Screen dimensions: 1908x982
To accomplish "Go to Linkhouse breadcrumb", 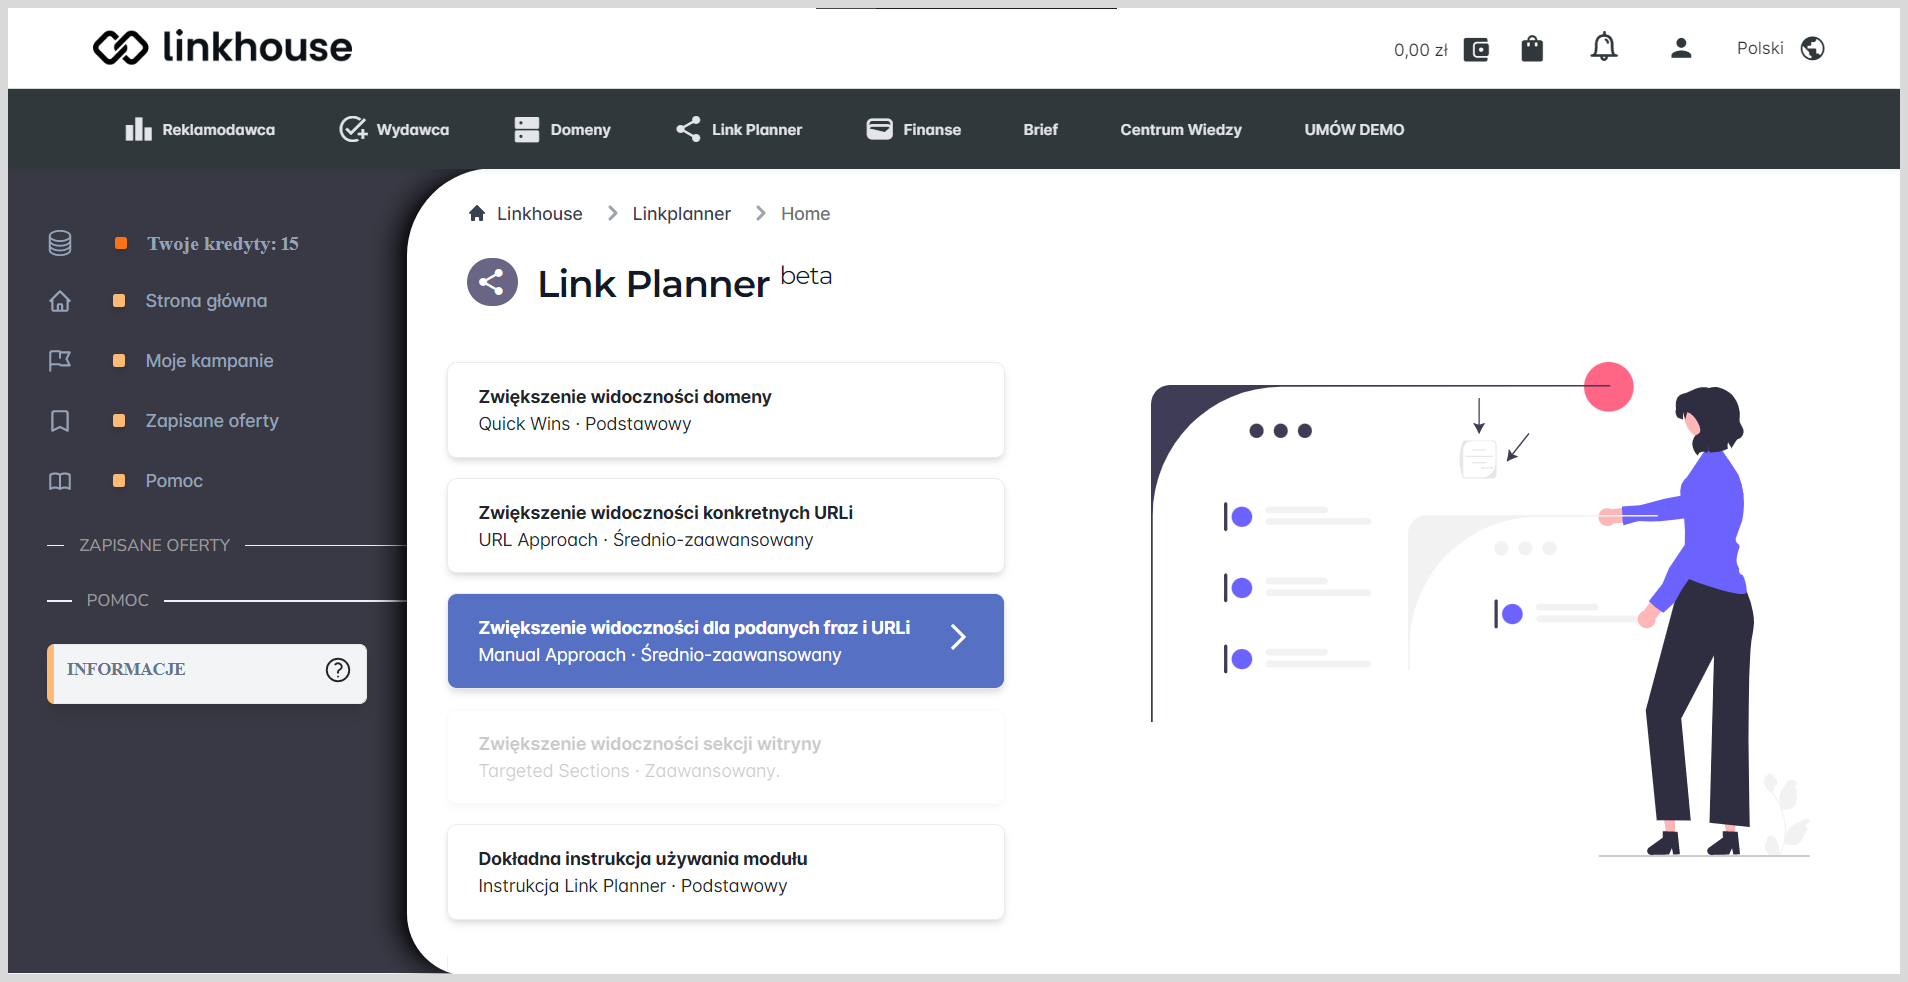I will [x=539, y=214].
